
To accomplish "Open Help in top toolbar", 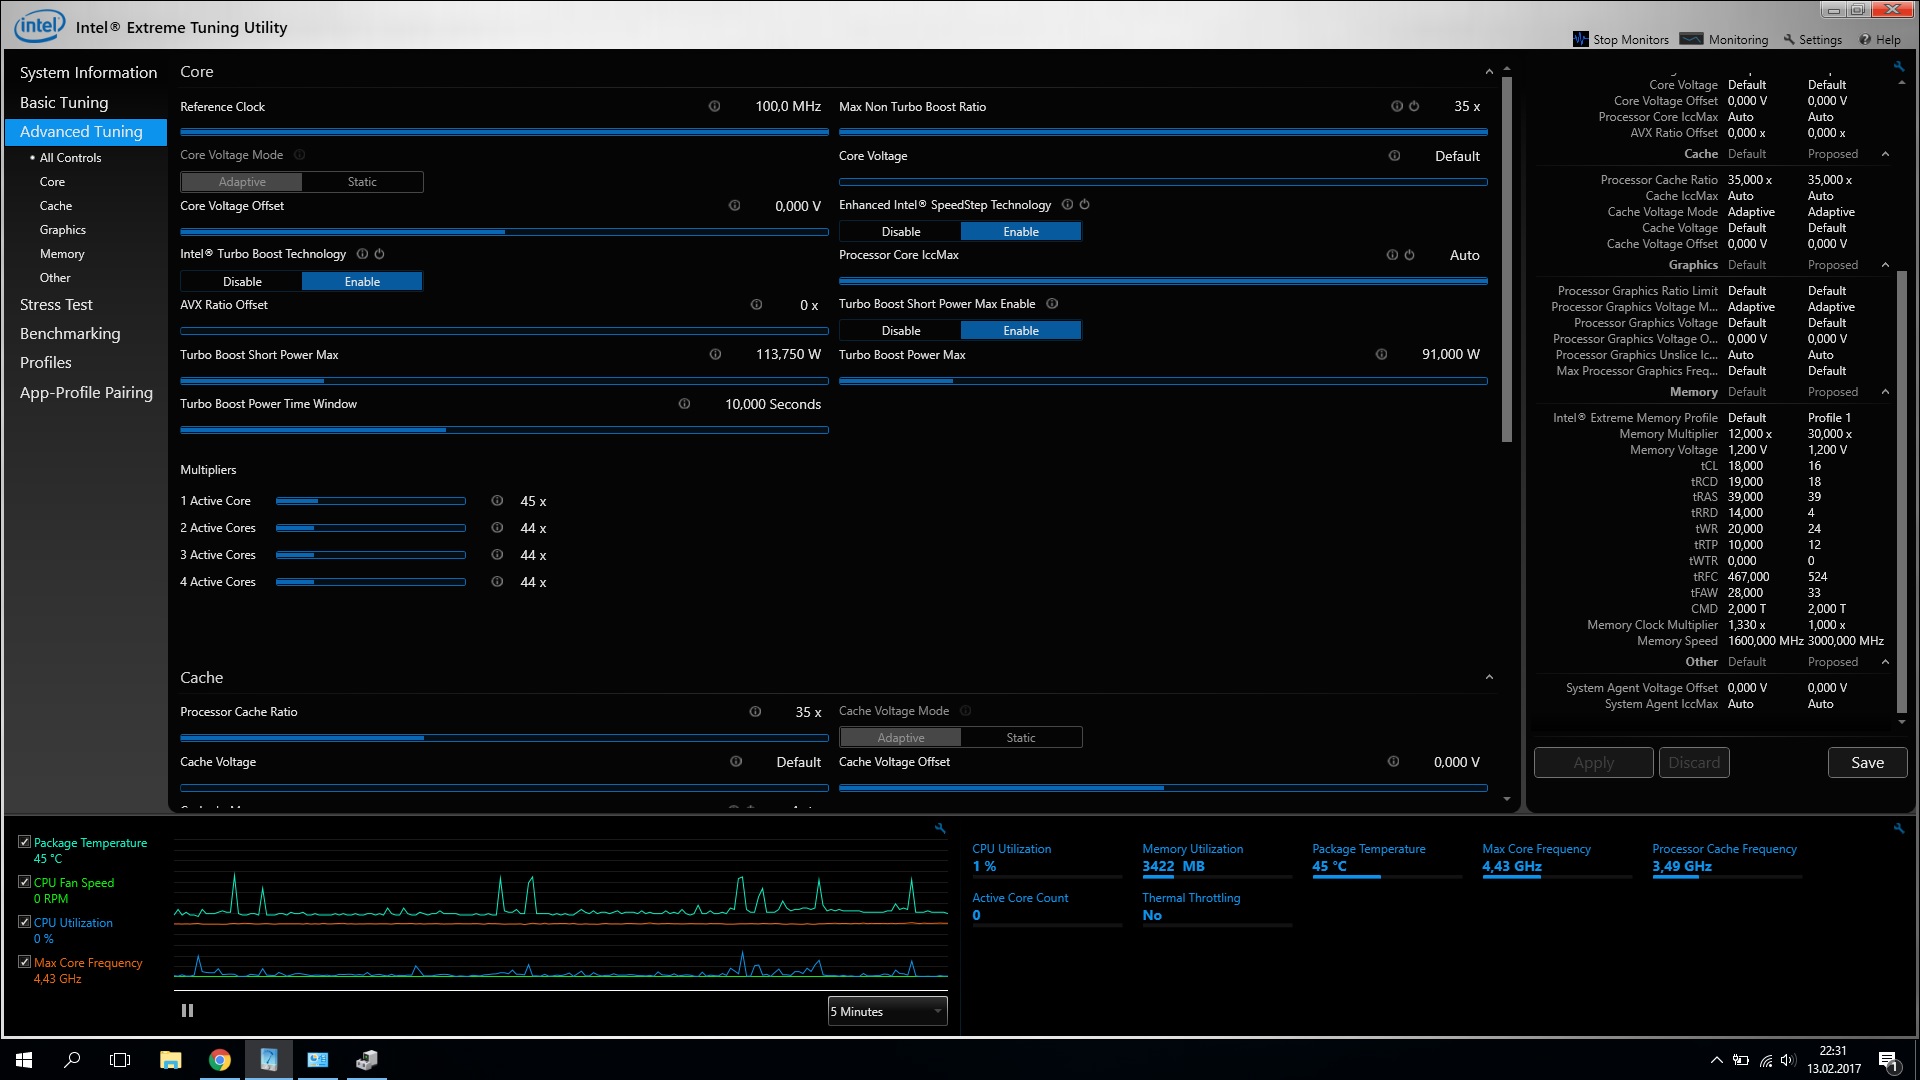I will pyautogui.click(x=1880, y=39).
